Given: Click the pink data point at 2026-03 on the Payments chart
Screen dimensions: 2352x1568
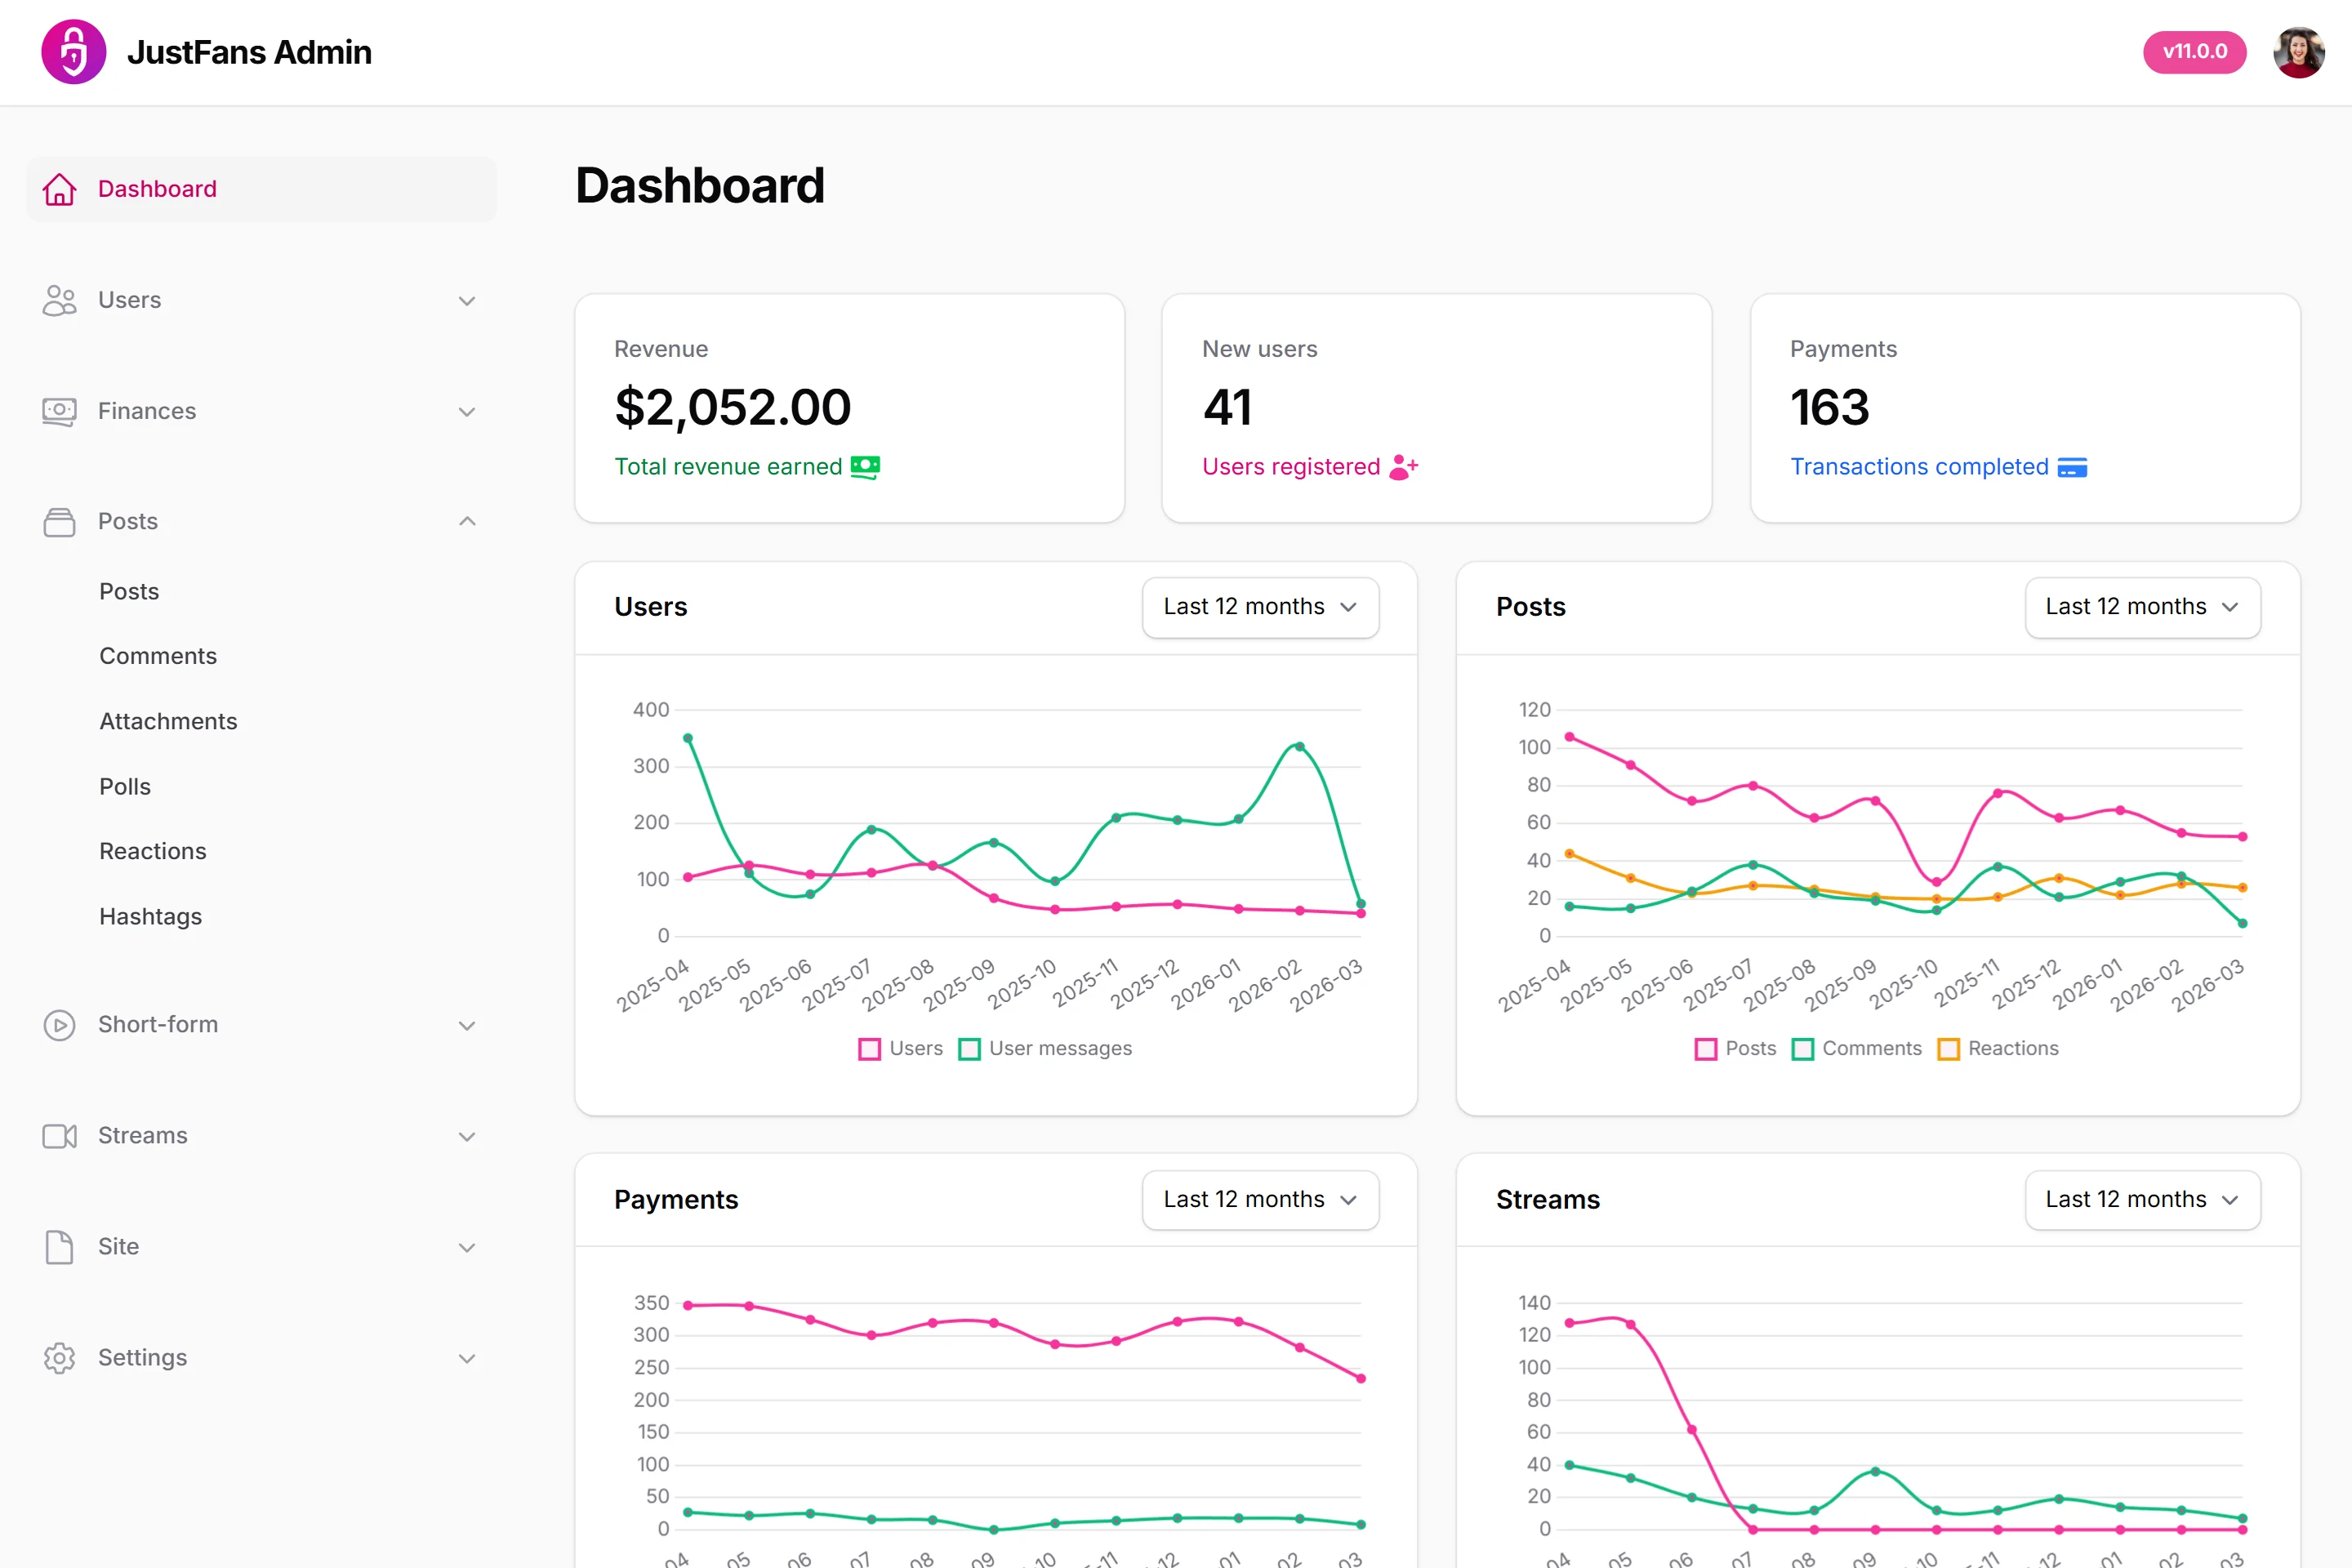Looking at the screenshot, I should pyautogui.click(x=1361, y=1378).
